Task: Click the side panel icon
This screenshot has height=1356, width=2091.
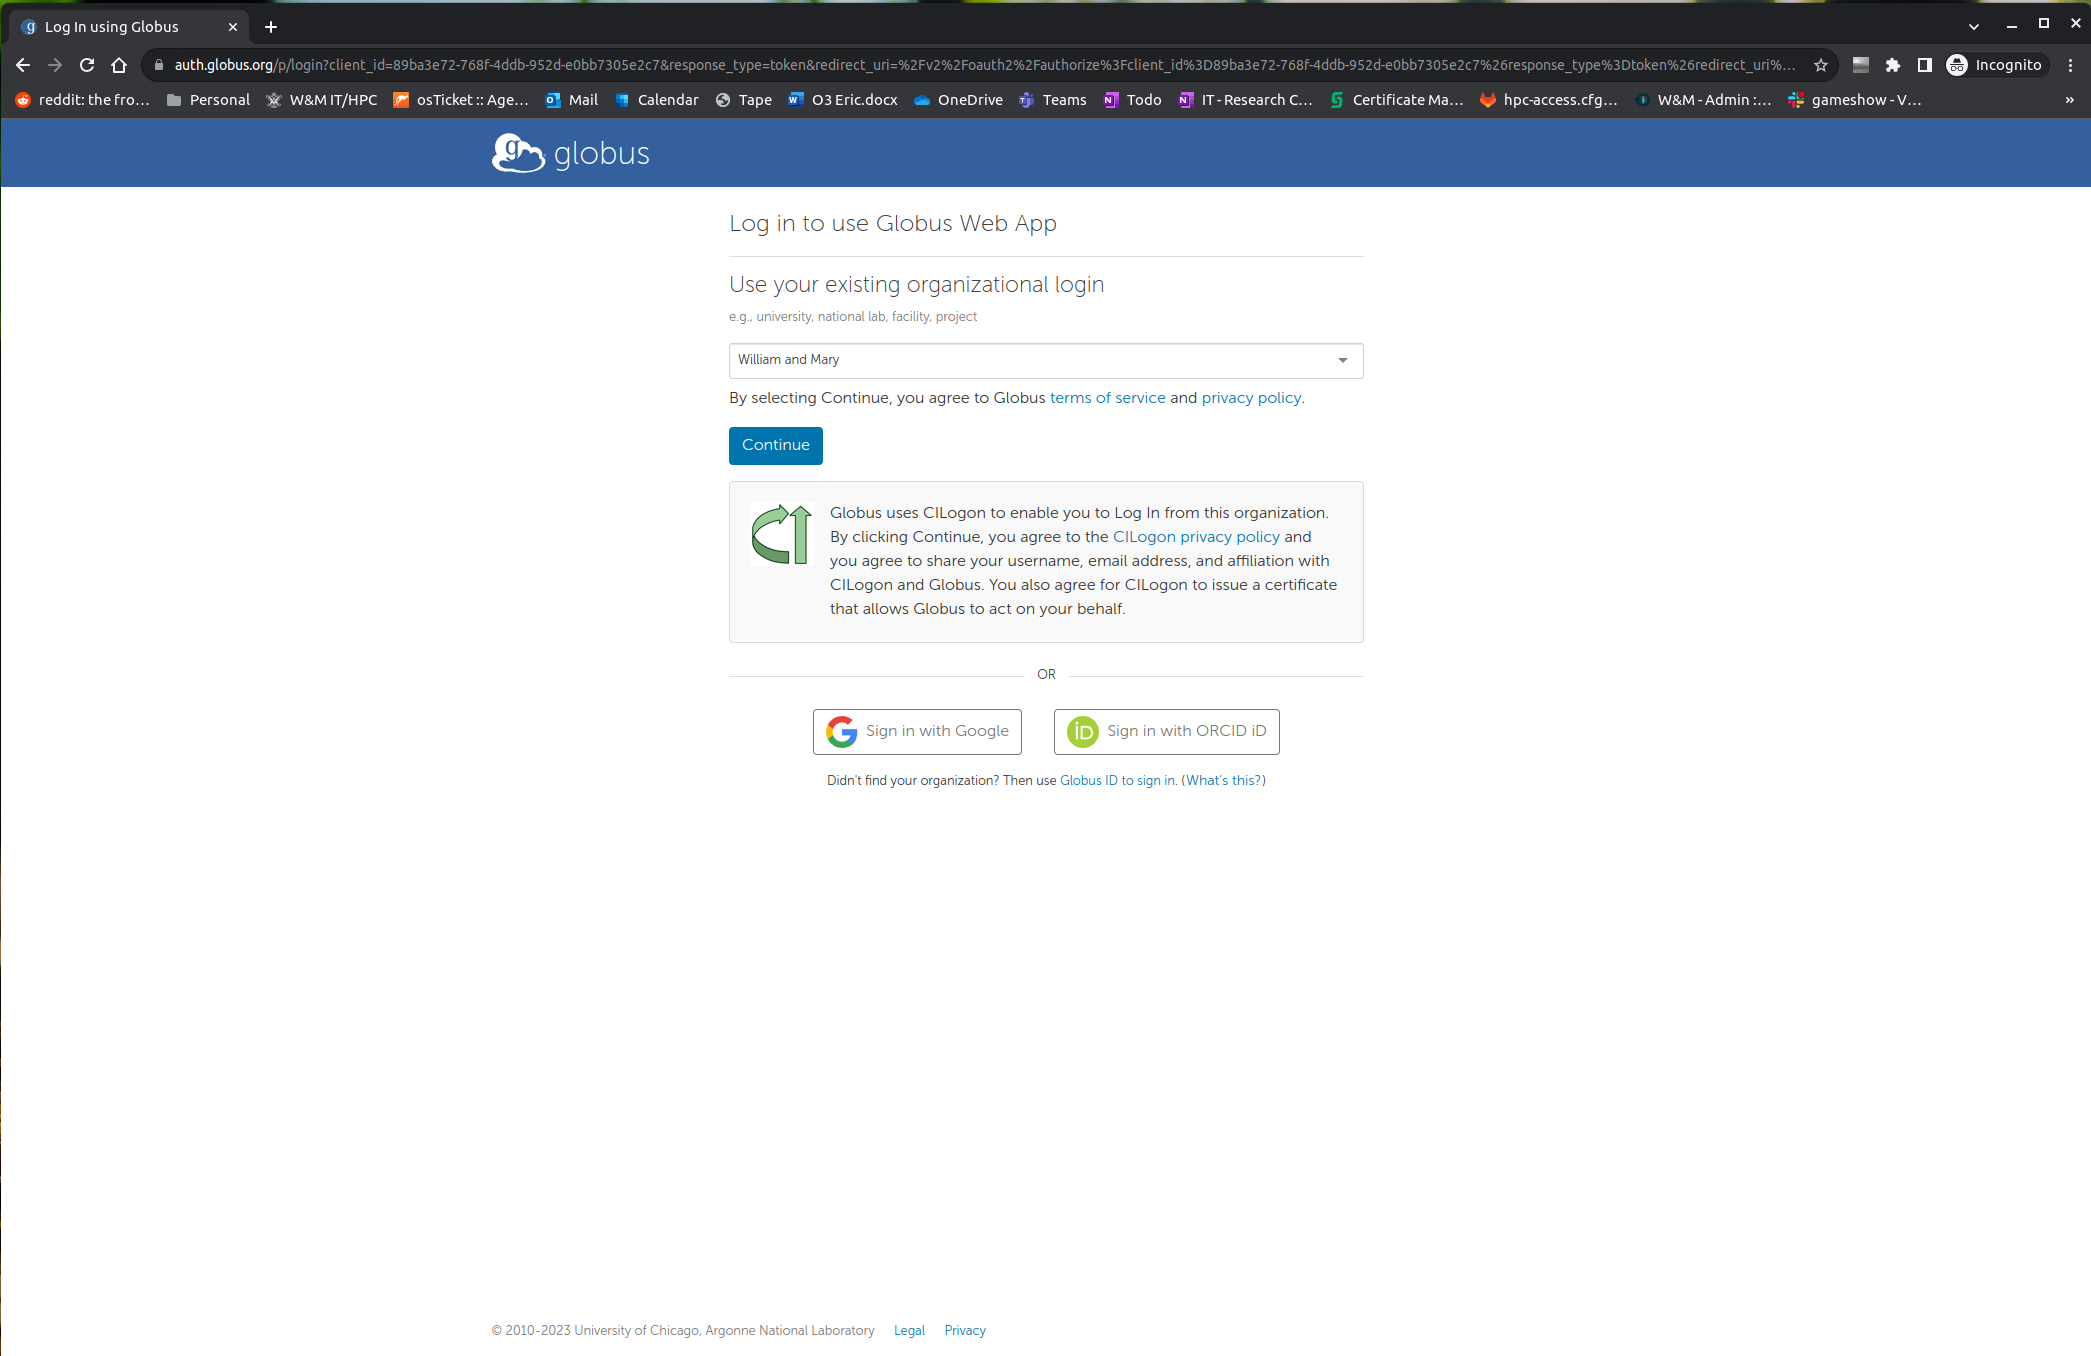Action: (1924, 65)
